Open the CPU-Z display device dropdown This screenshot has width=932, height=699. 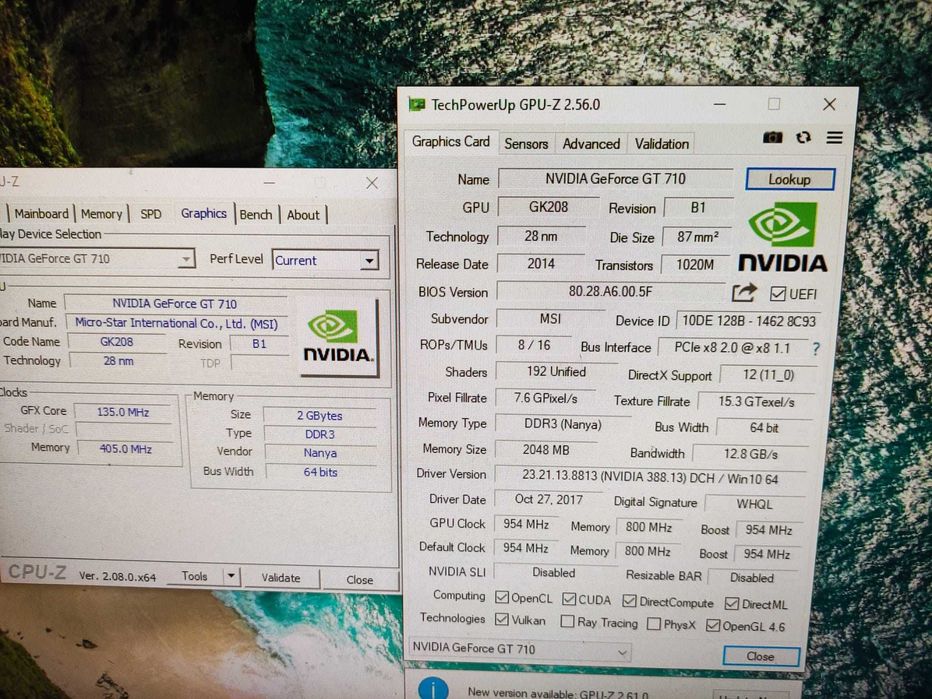(x=97, y=259)
